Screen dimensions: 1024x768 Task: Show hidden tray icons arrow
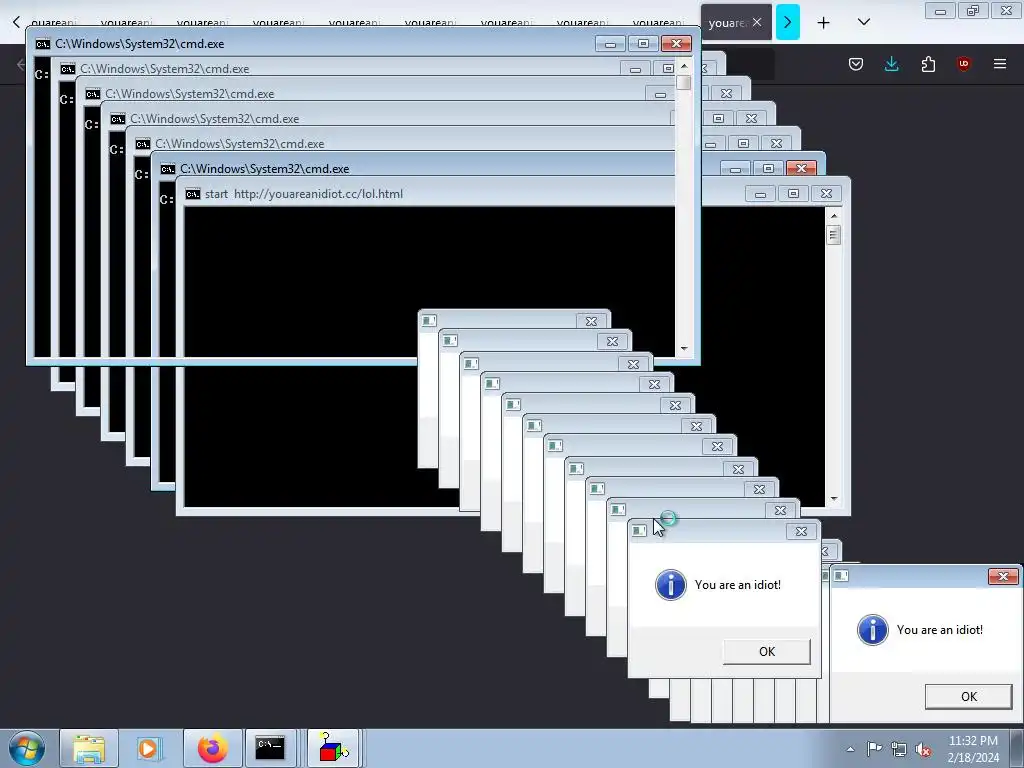tap(850, 749)
